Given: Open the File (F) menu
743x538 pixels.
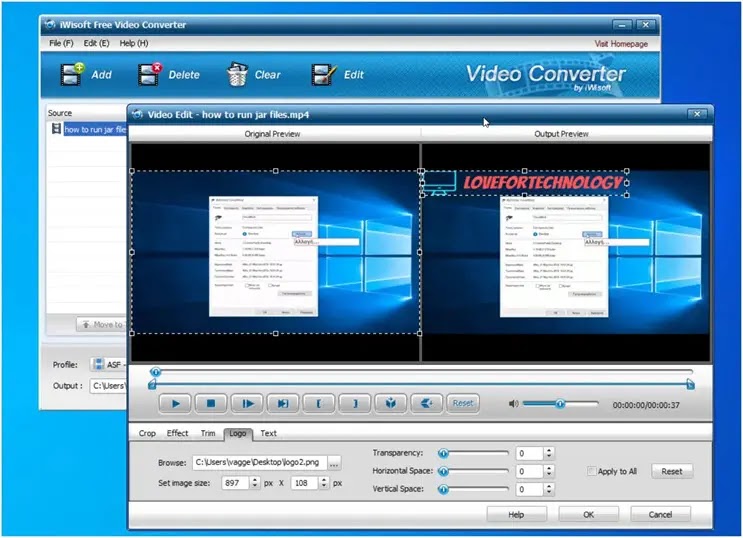Looking at the screenshot, I should click(x=61, y=43).
